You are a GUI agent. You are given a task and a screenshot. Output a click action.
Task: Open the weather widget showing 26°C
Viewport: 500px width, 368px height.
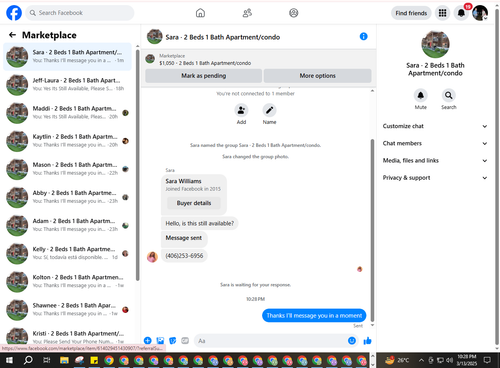[397, 360]
